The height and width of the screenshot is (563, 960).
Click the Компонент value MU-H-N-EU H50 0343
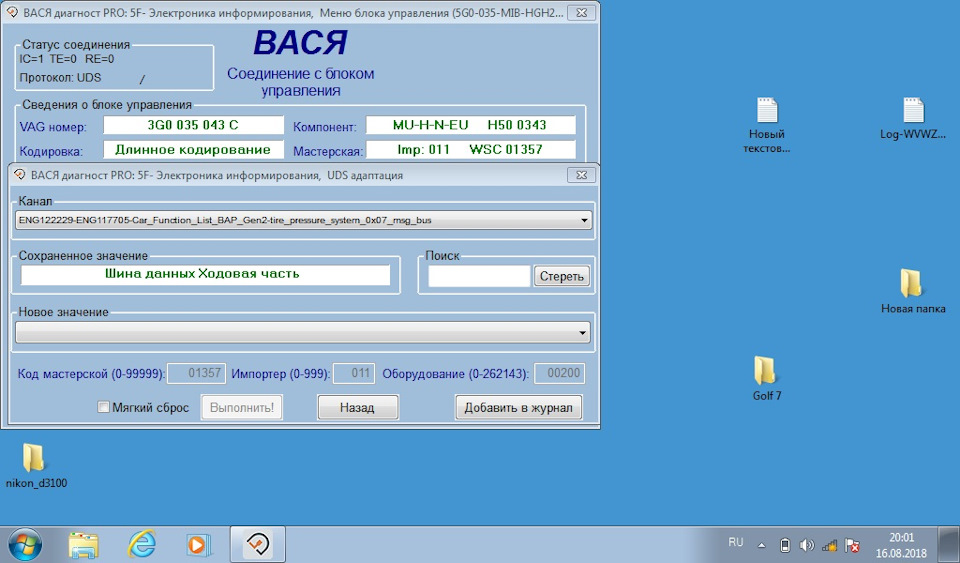pos(470,125)
